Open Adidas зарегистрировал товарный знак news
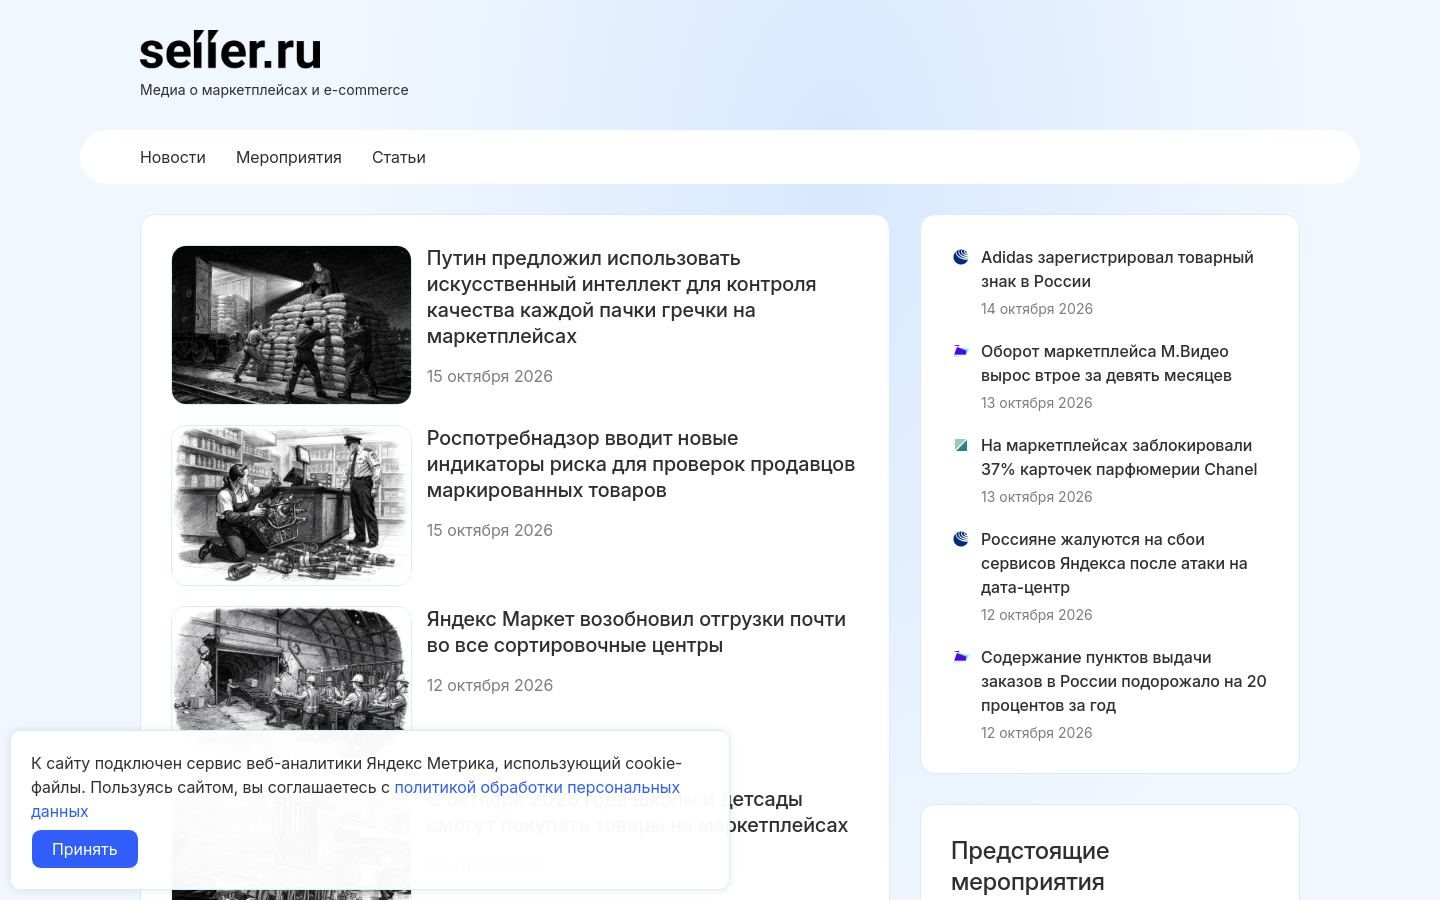Image resolution: width=1440 pixels, height=900 pixels. point(1117,269)
